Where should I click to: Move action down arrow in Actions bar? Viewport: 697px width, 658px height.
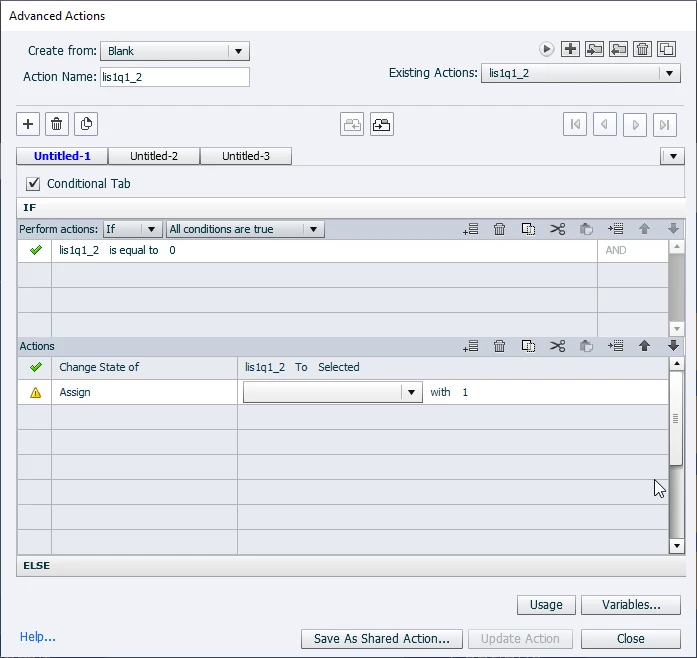673,346
